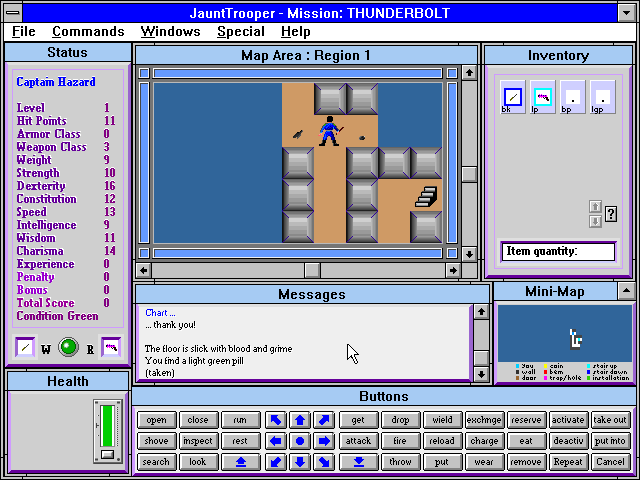Click the title bar down arrow button
This screenshot has width=640, height=480.
point(627,13)
